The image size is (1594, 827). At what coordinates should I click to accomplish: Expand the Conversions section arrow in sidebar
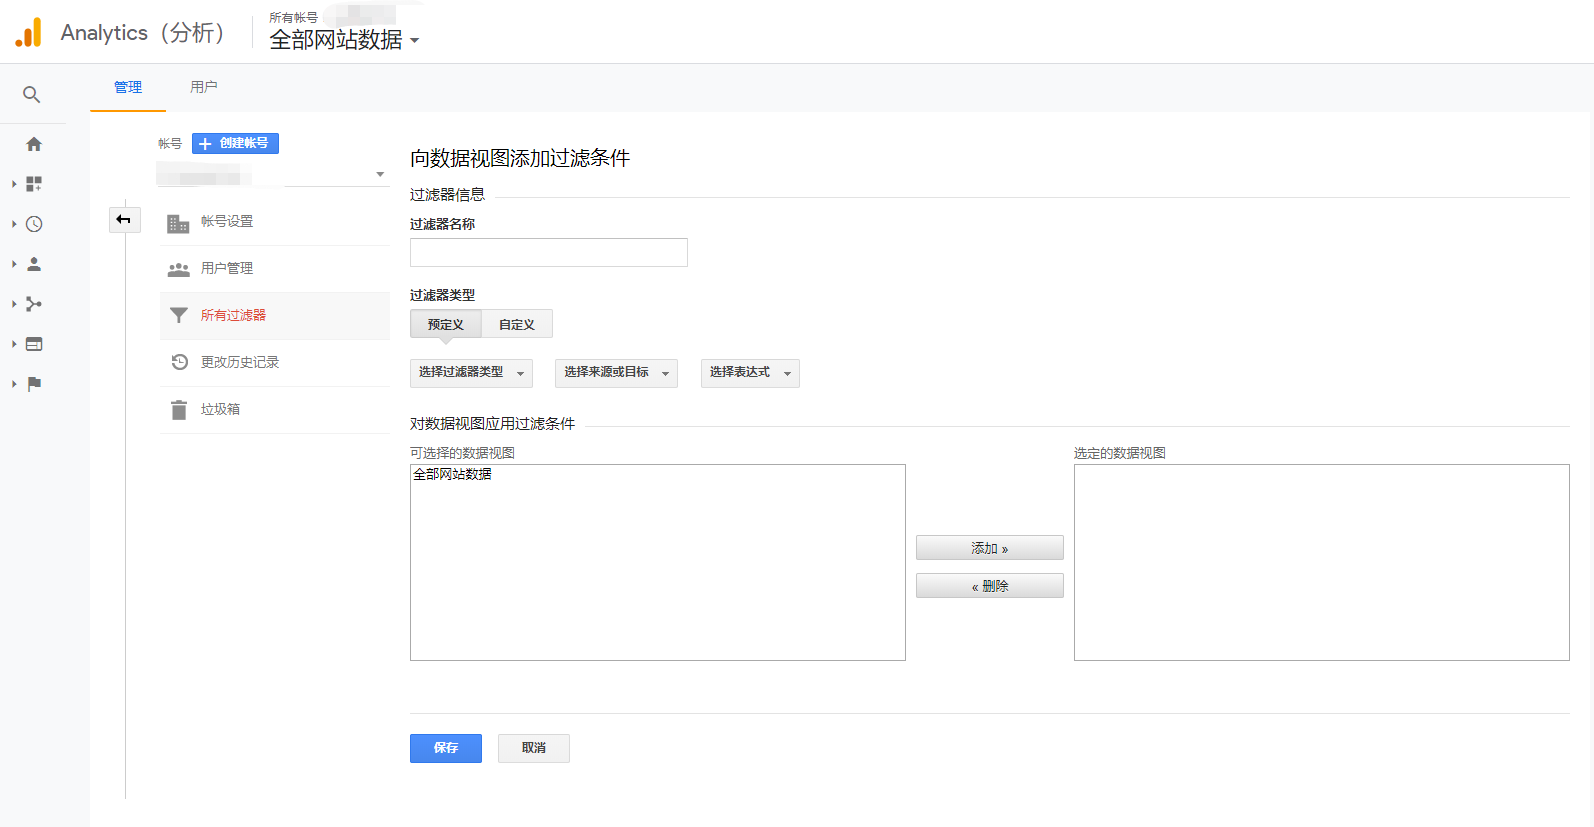click(x=14, y=384)
